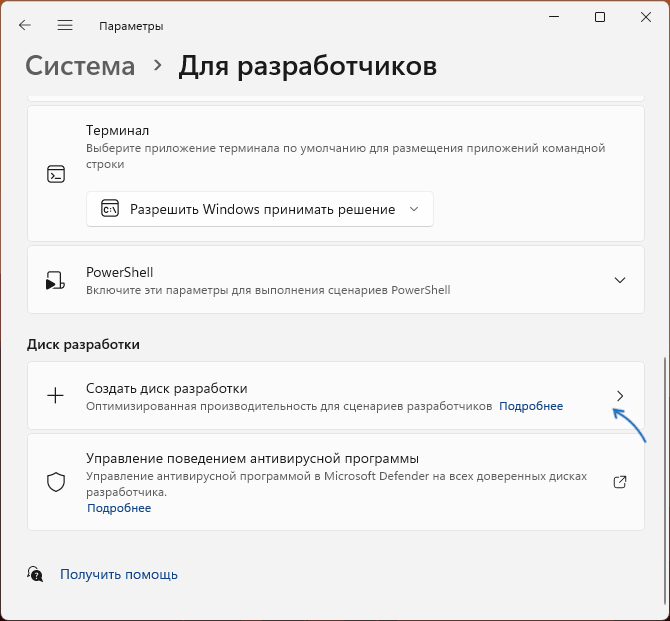
Task: Navigate to Система breadcrumb
Action: point(80,66)
